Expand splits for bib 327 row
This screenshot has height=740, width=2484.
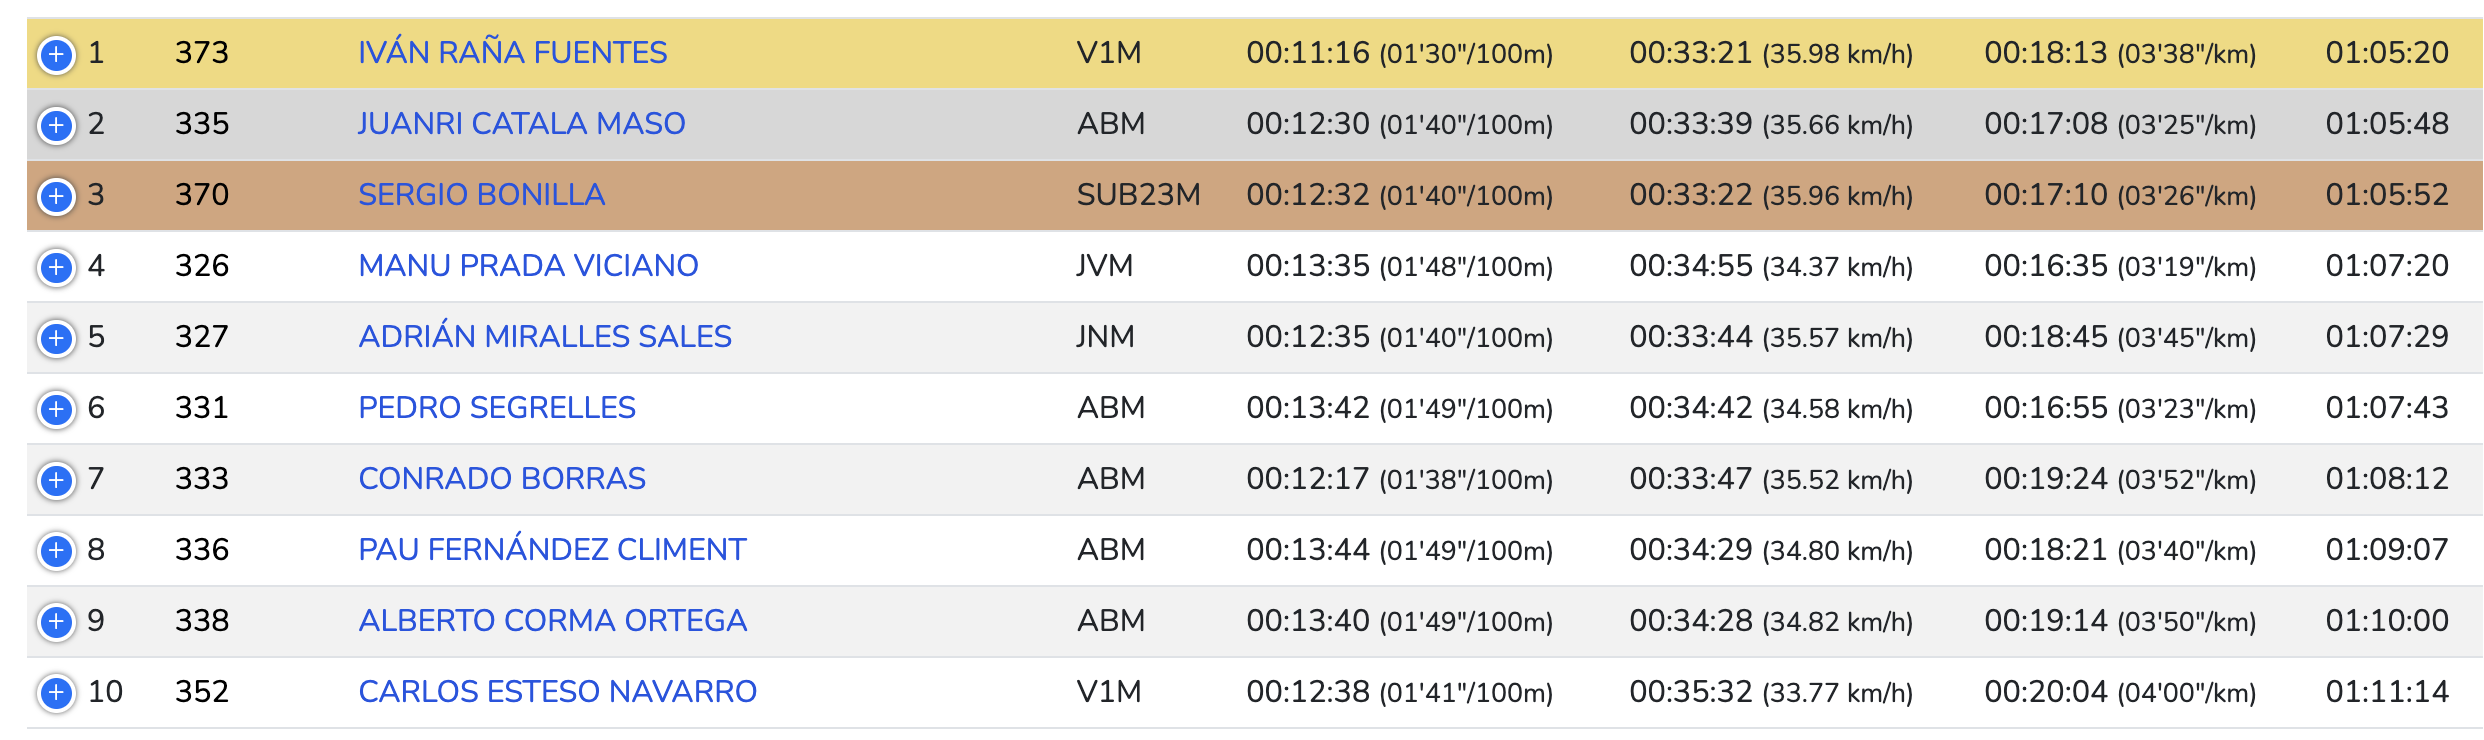tap(56, 338)
